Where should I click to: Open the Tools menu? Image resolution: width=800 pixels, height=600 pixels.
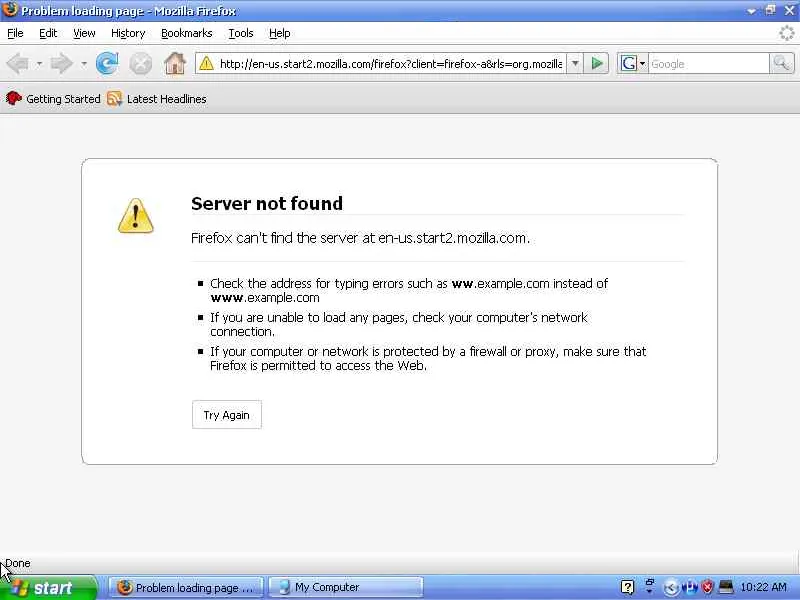point(241,33)
